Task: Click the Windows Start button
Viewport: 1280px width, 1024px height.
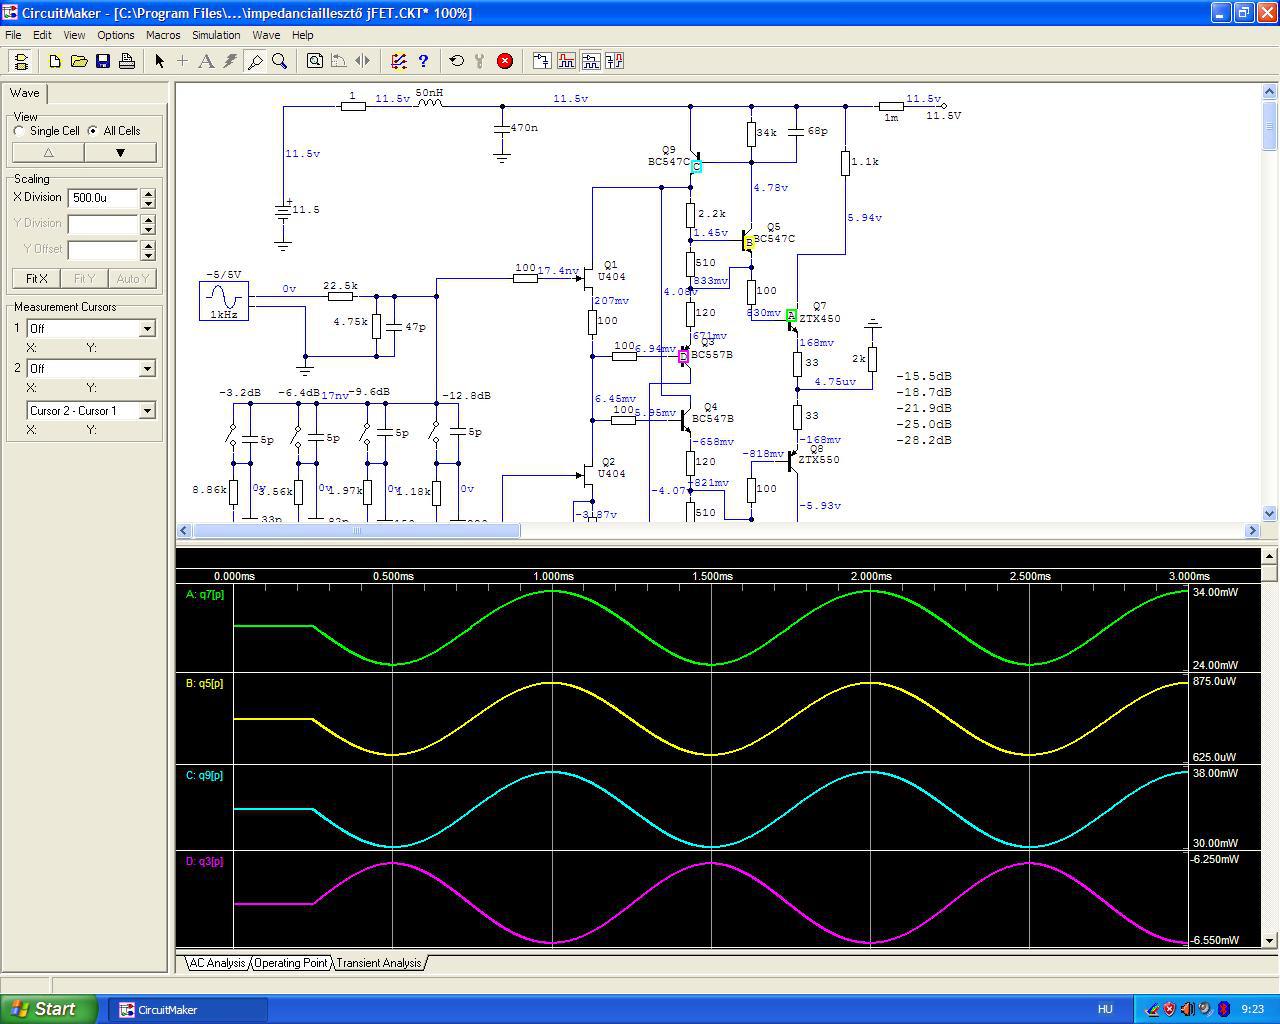Action: 49,1009
